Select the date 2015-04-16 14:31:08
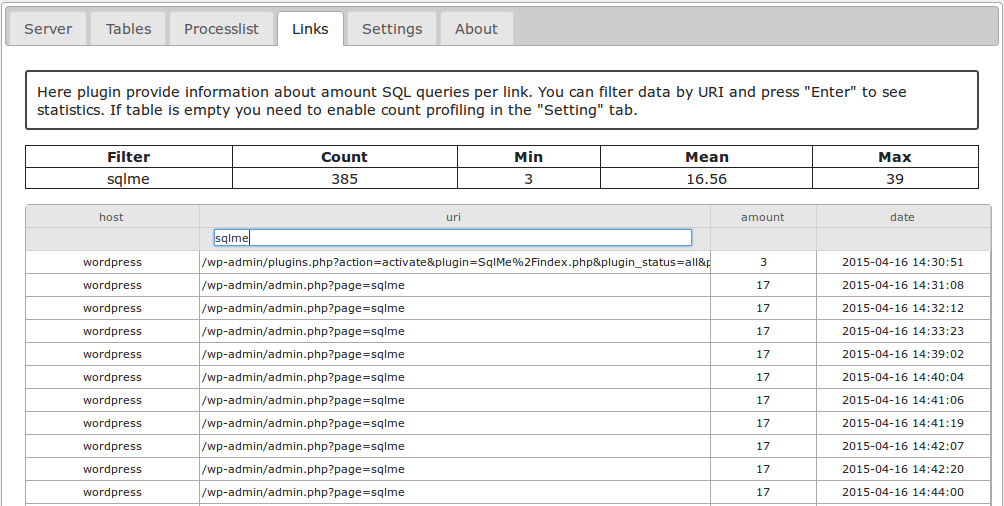1004x506 pixels. point(903,285)
